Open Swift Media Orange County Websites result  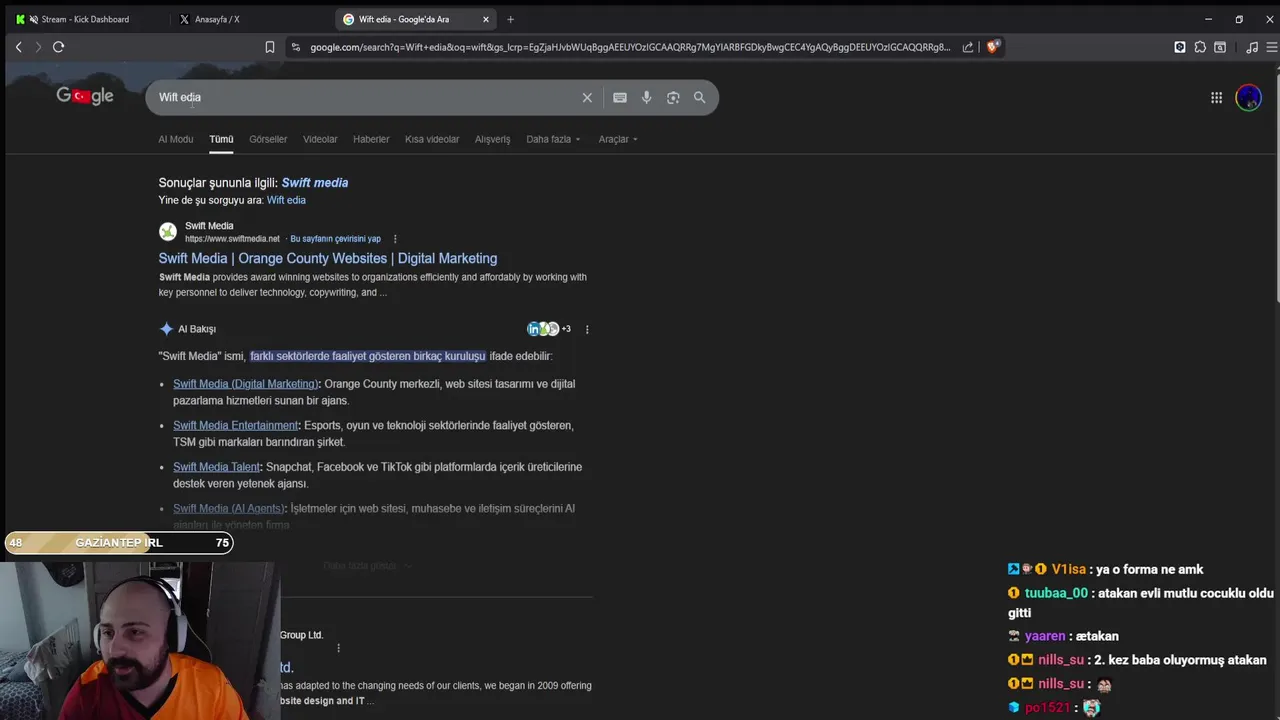tap(328, 258)
